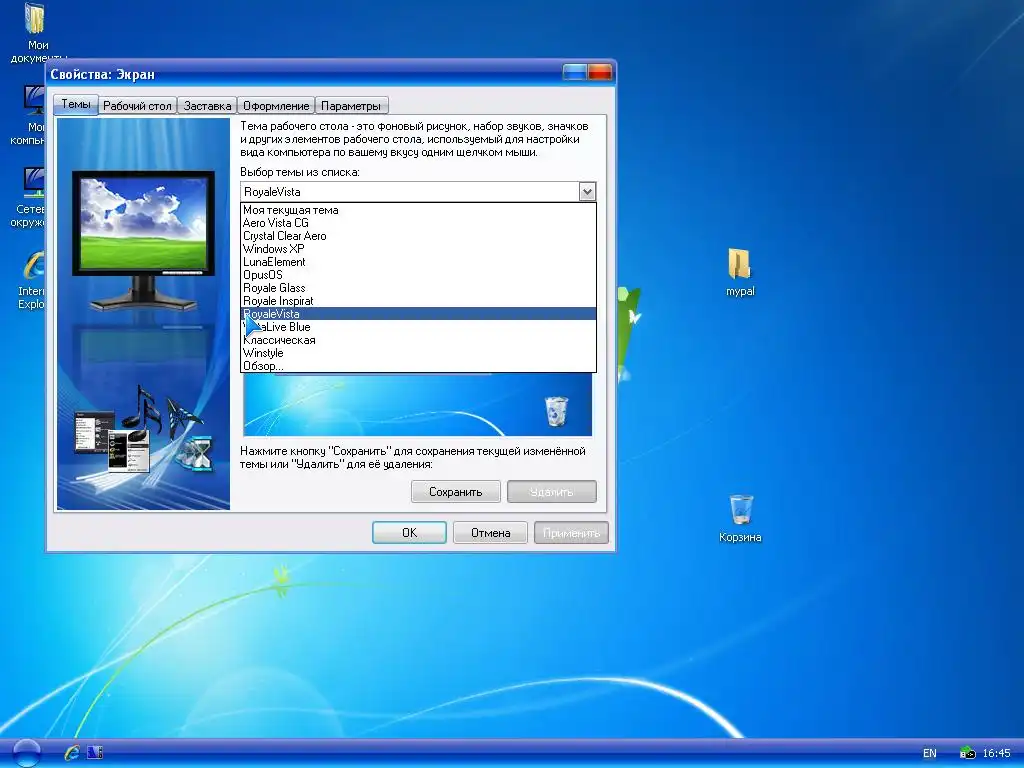Choose Классическая theme

[419, 340]
